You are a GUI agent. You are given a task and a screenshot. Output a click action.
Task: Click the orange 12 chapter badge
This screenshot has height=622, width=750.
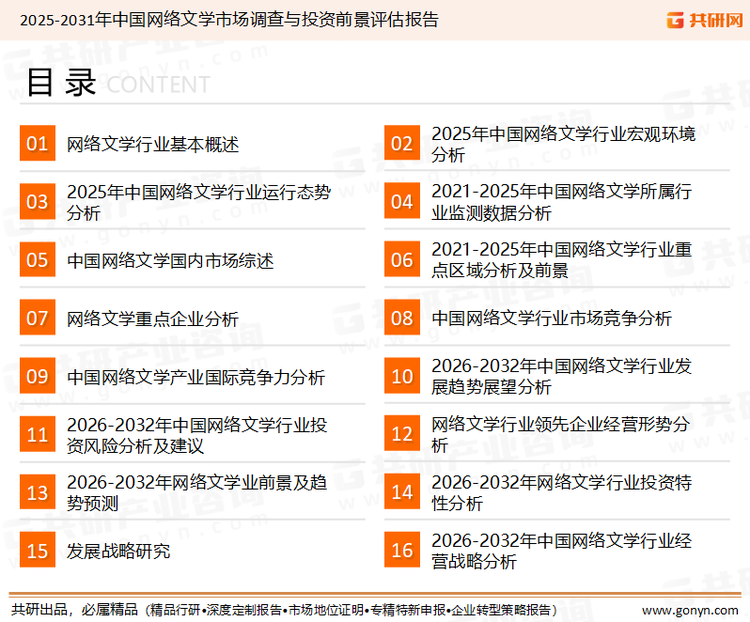402,433
